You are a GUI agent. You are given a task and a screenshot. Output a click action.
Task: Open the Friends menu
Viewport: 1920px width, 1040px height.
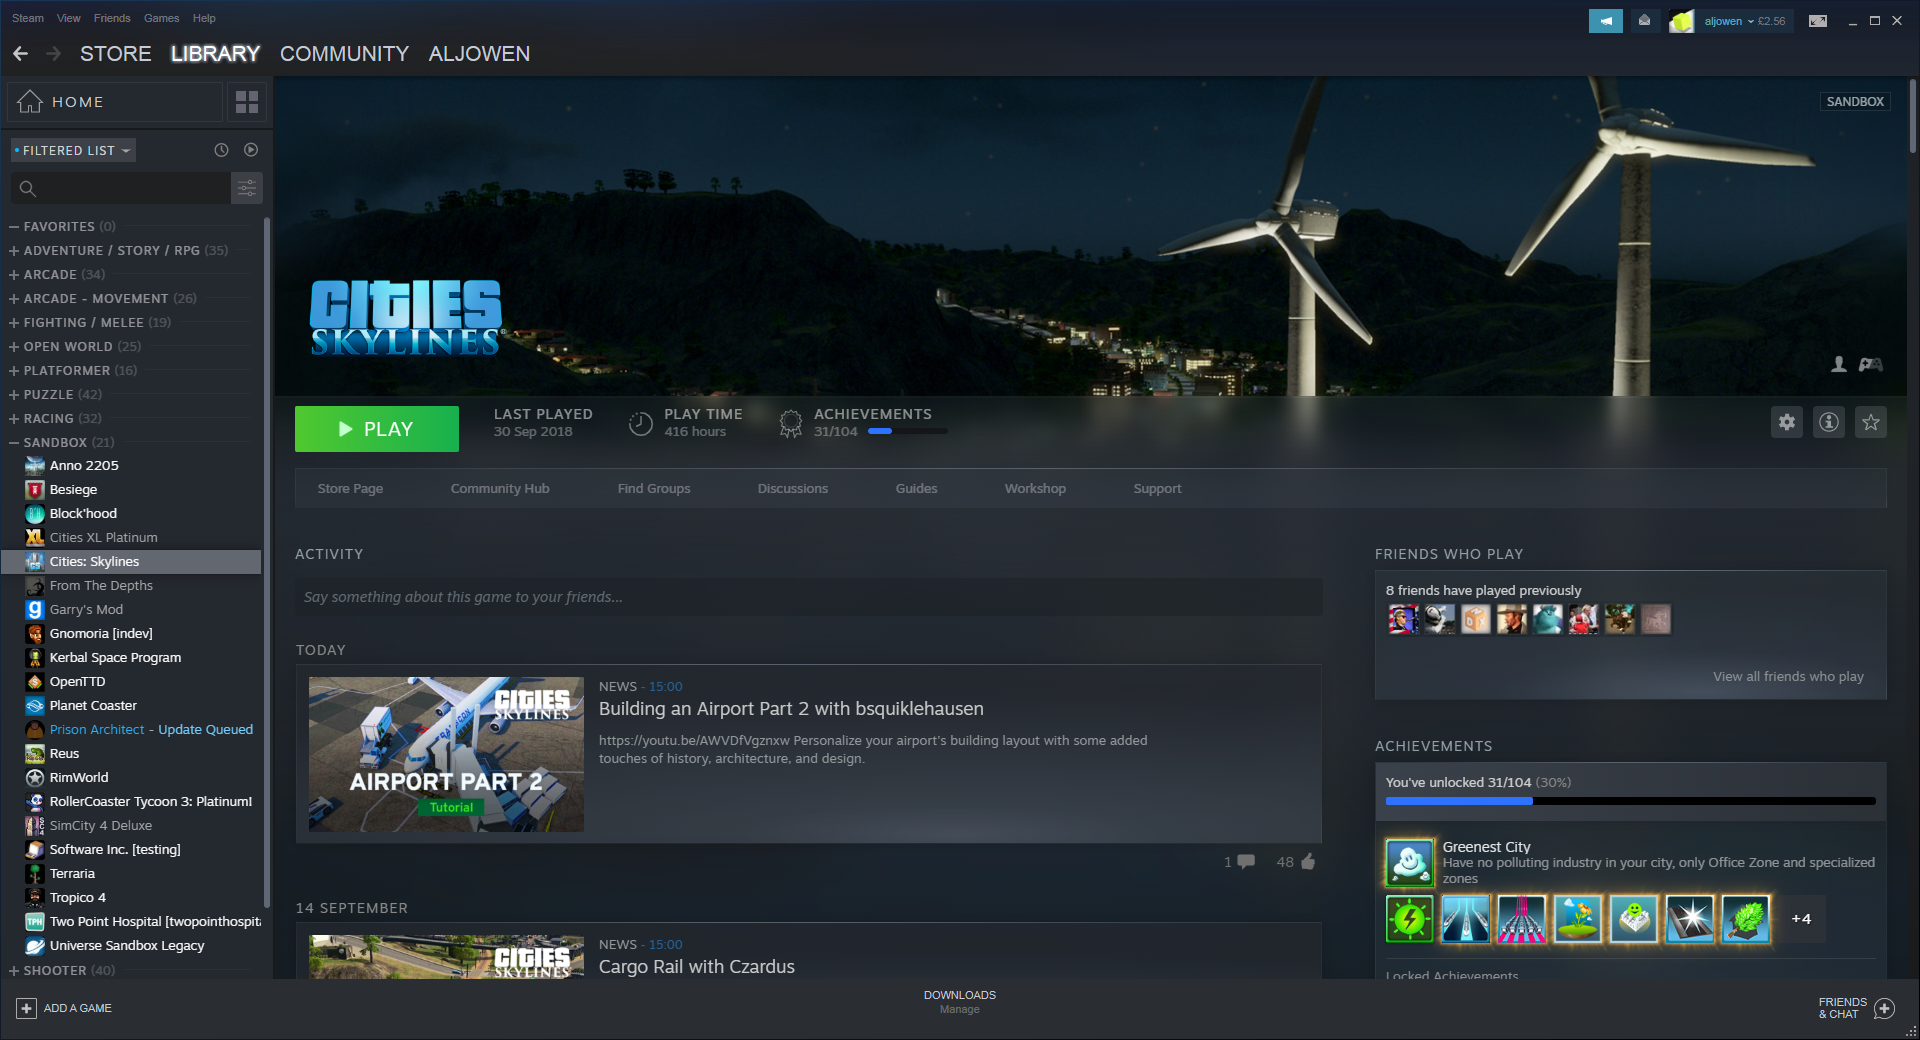coord(112,18)
